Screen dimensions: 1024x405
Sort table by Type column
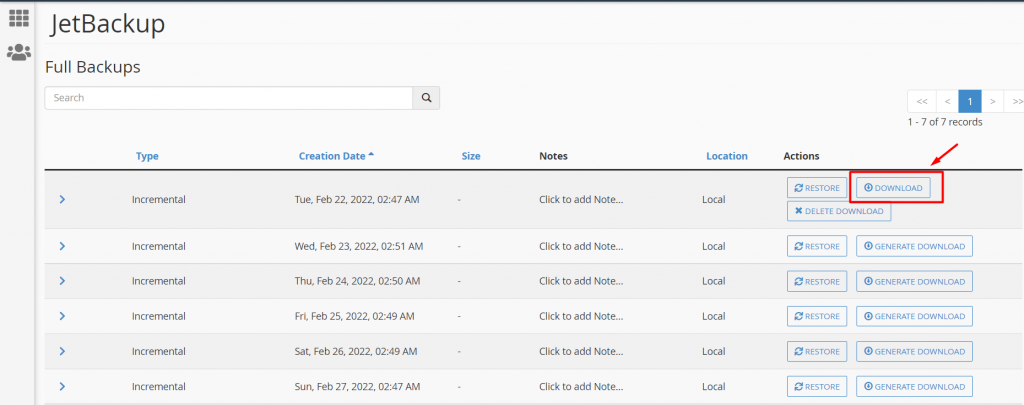point(147,156)
